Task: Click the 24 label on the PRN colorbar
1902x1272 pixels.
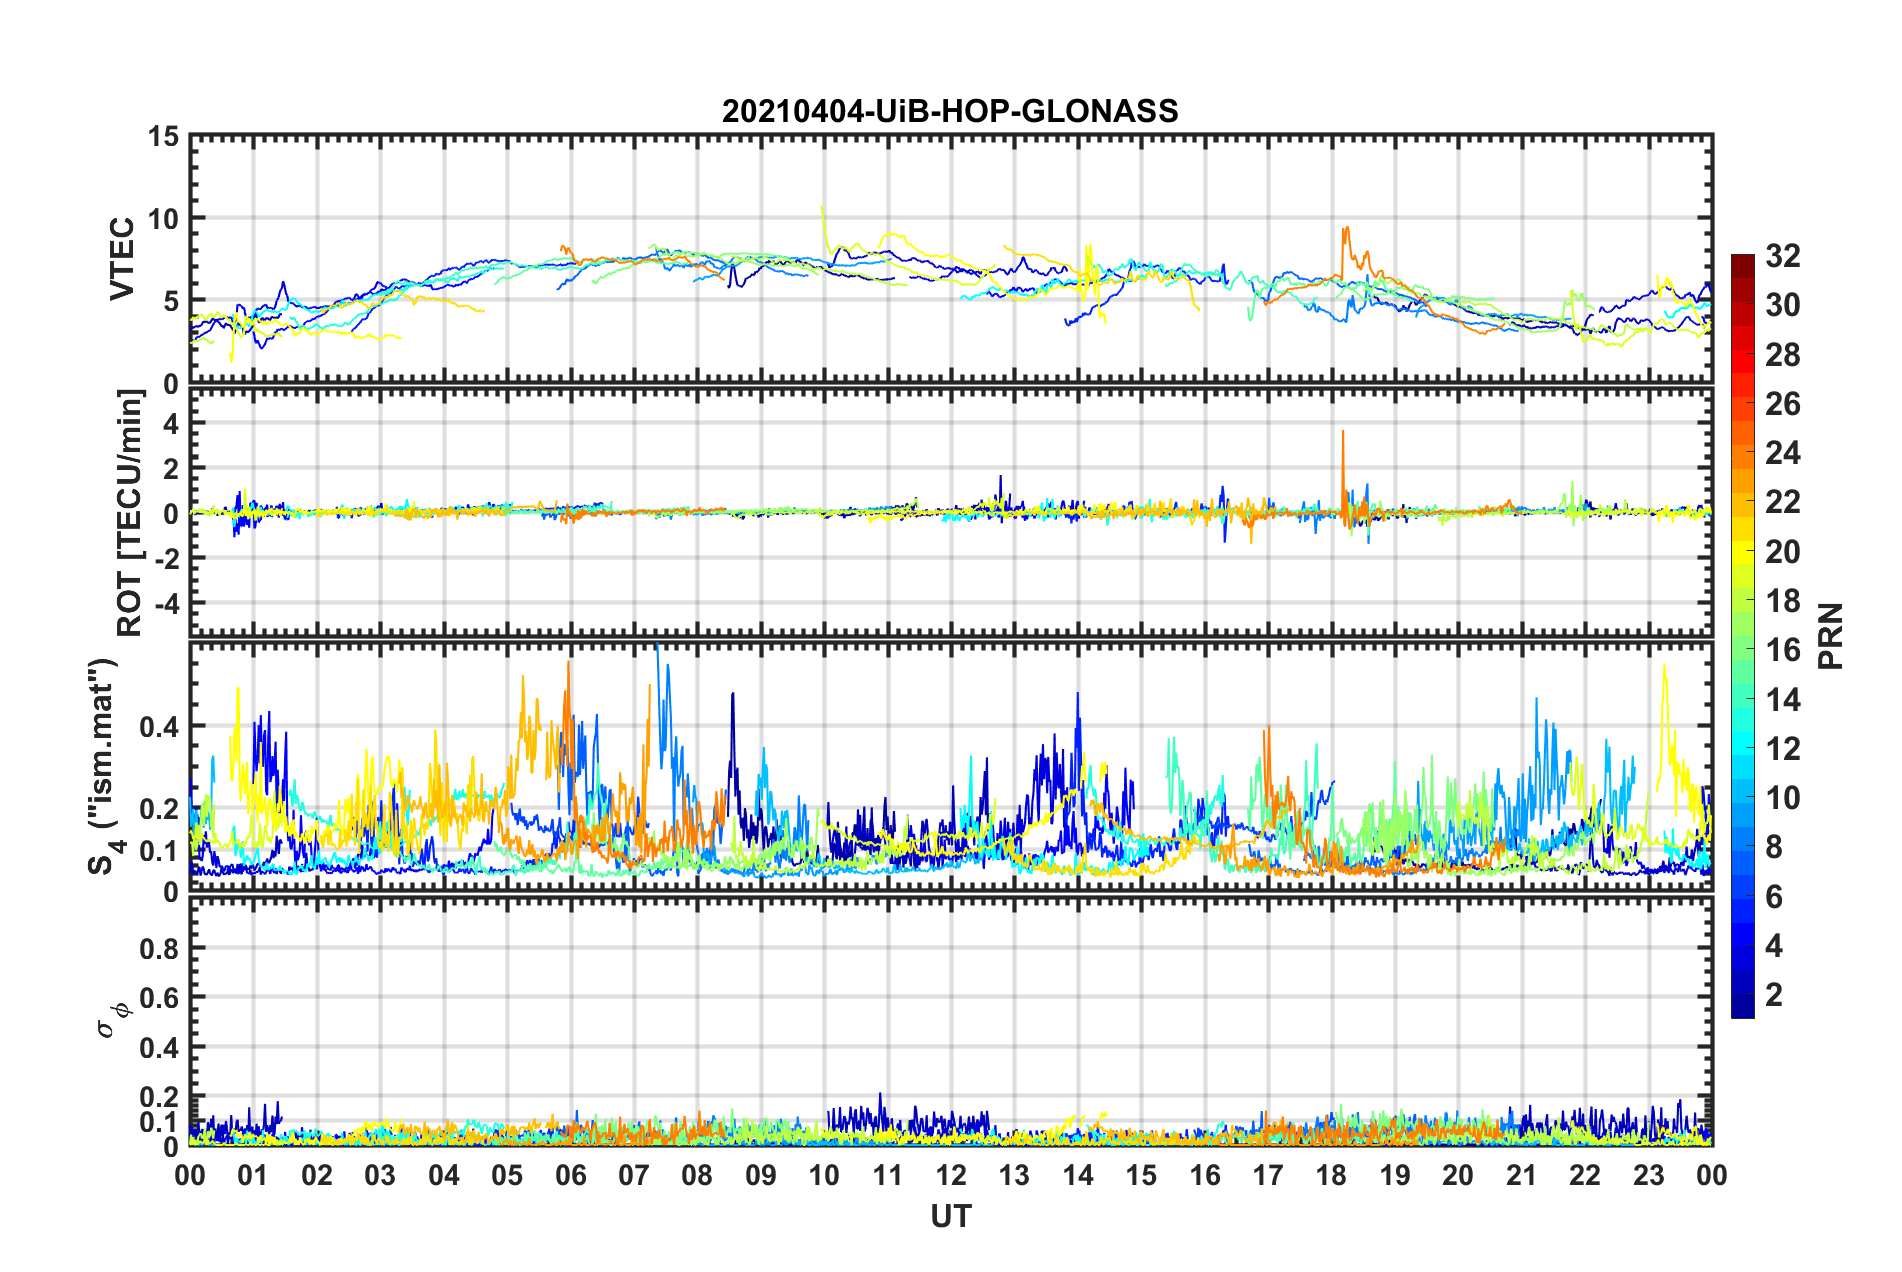Action: [1782, 453]
